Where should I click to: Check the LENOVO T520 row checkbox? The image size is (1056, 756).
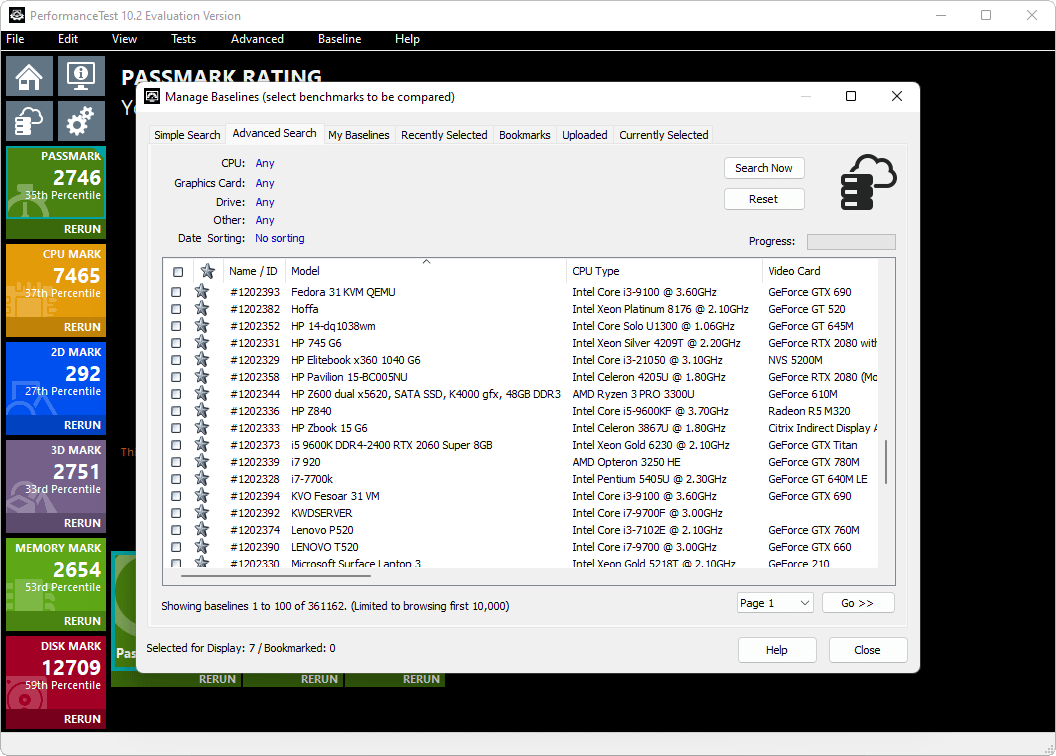pyautogui.click(x=176, y=547)
